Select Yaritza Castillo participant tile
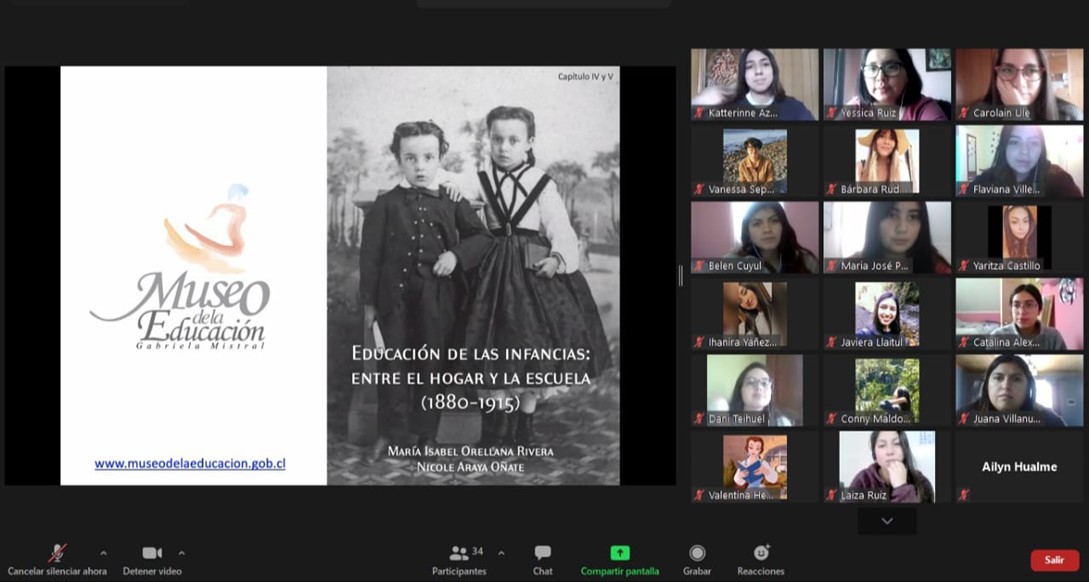This screenshot has height=582, width=1089. pos(1020,238)
